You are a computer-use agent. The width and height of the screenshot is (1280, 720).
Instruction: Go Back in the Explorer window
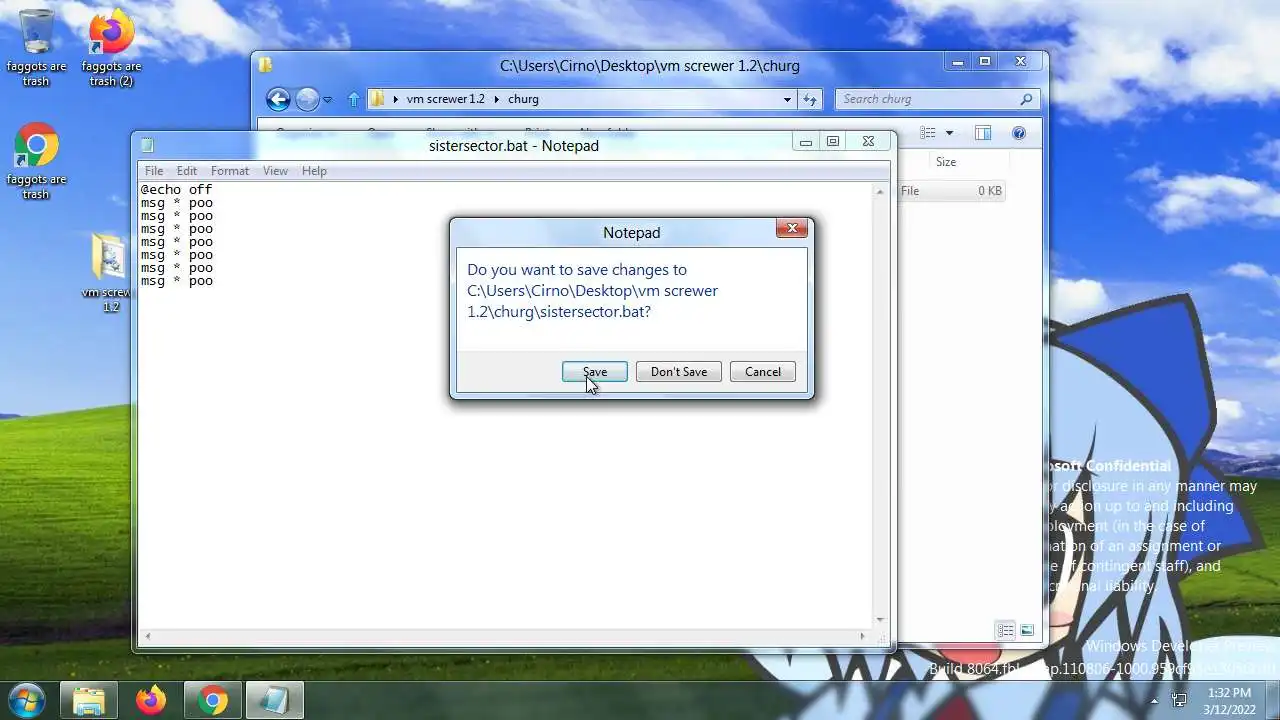pyautogui.click(x=278, y=99)
